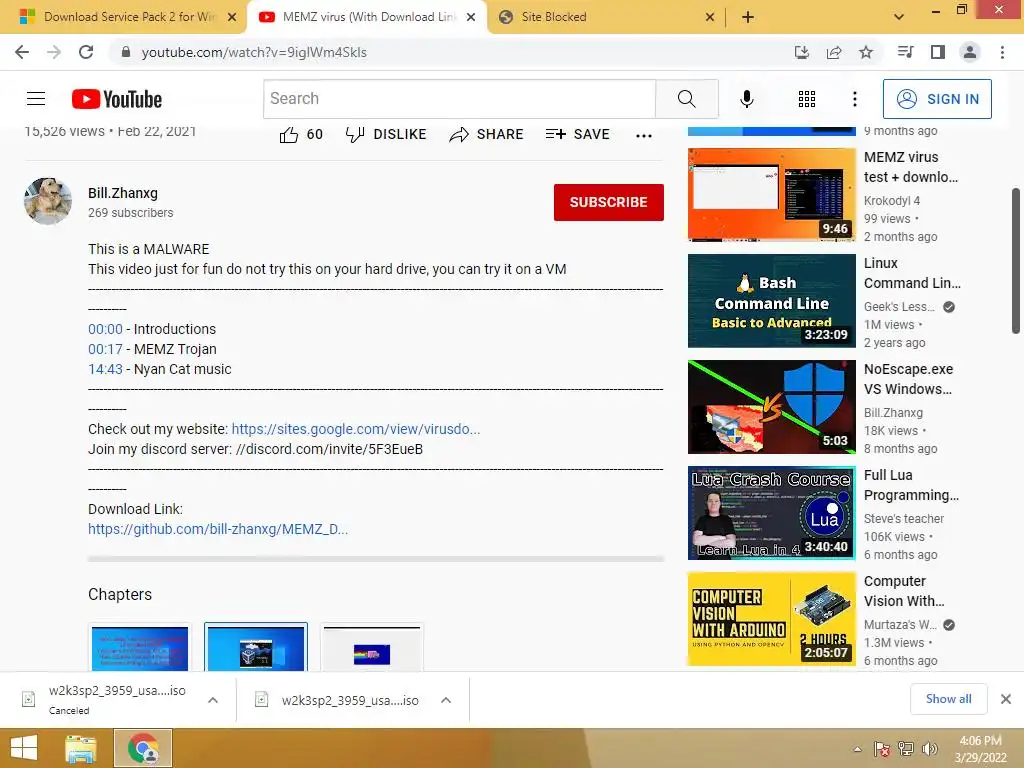Open YouTube settings three-dot icon

tap(854, 99)
